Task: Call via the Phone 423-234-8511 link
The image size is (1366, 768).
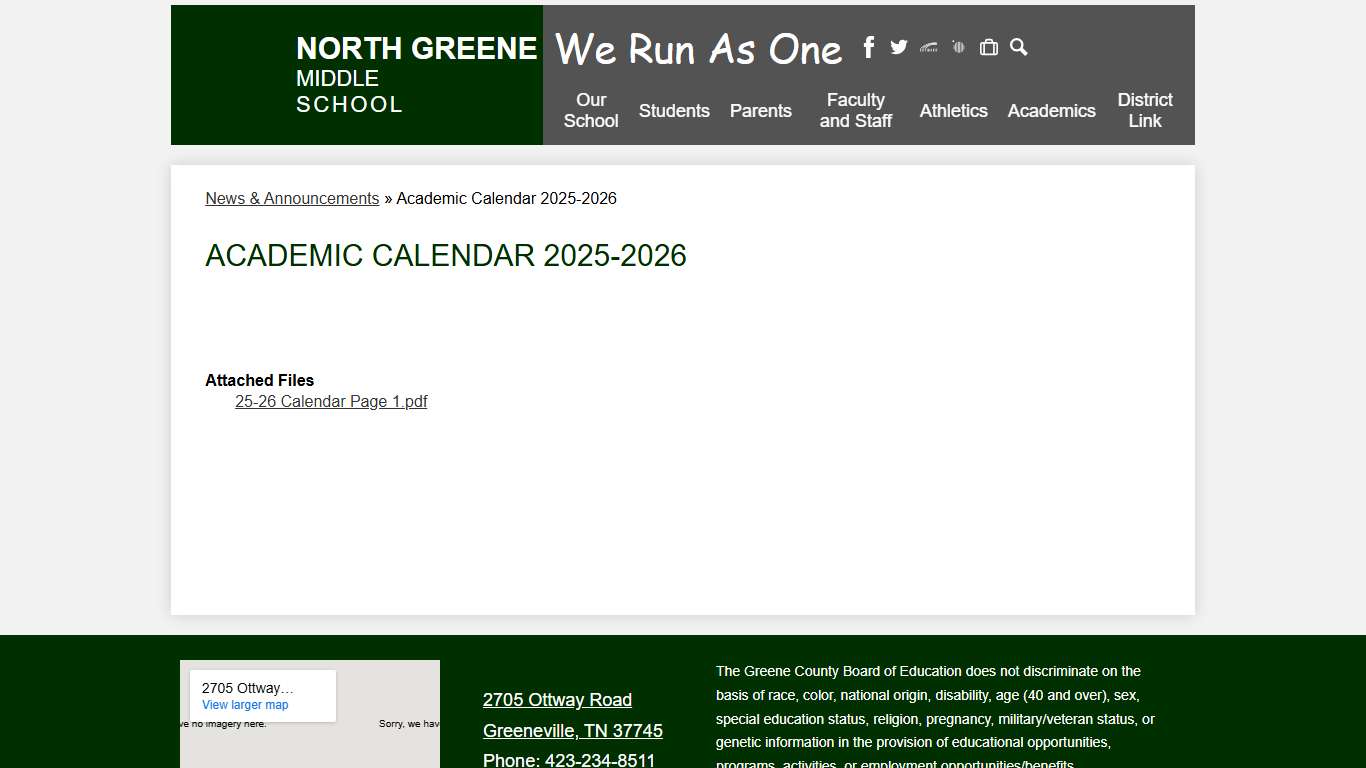Action: tap(568, 759)
